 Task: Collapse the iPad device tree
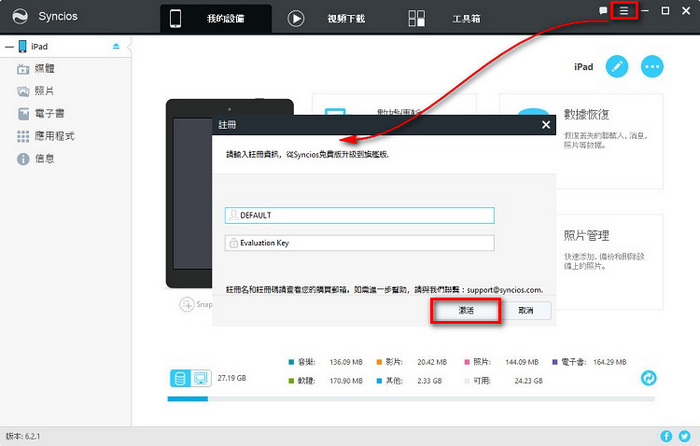pyautogui.click(x=9, y=46)
